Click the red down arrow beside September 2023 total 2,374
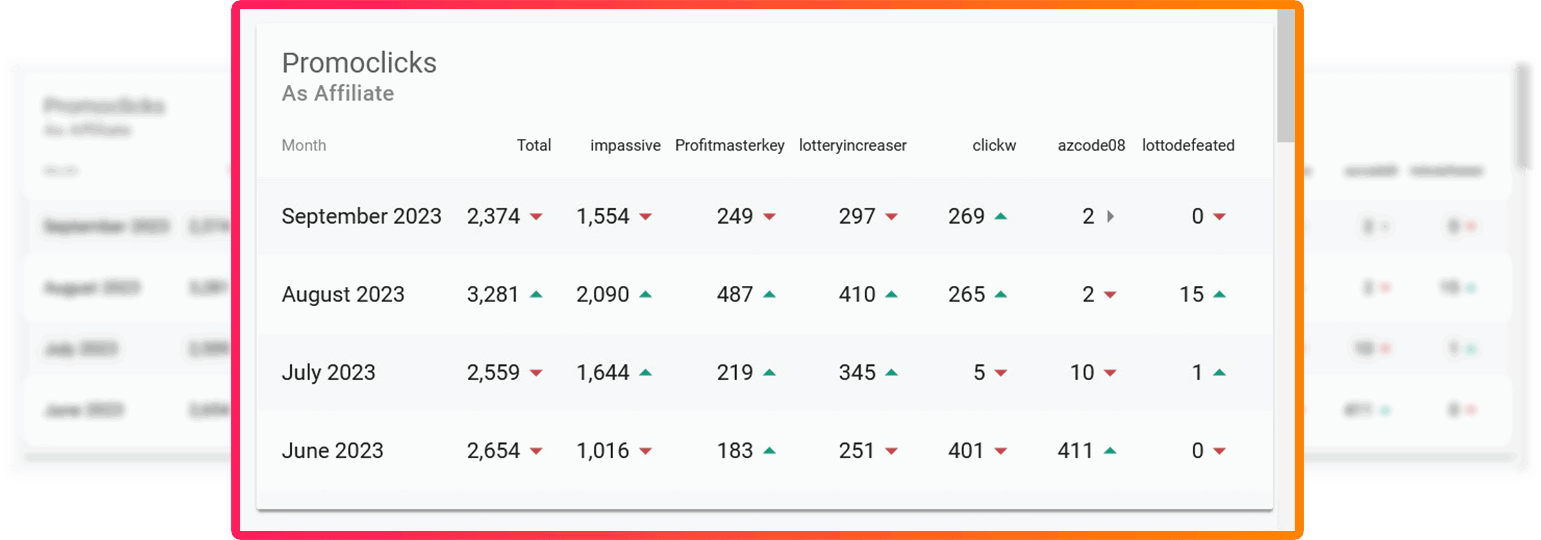 [x=536, y=217]
